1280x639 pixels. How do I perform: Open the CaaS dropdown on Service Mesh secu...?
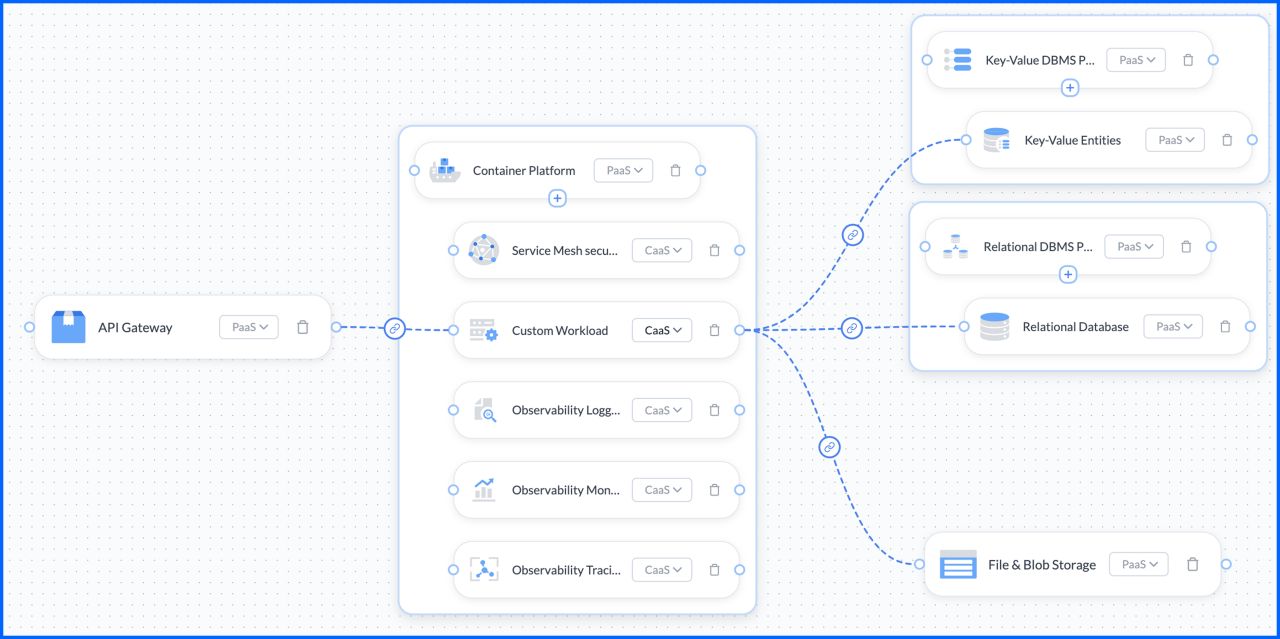[x=662, y=250]
